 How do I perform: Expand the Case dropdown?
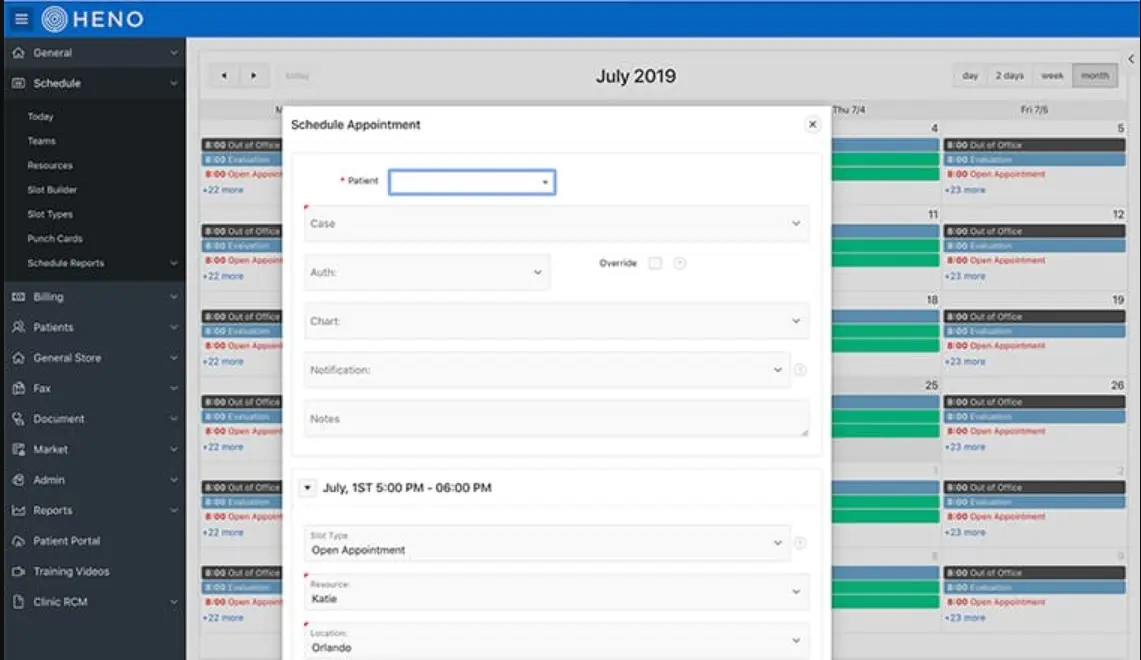(x=797, y=223)
